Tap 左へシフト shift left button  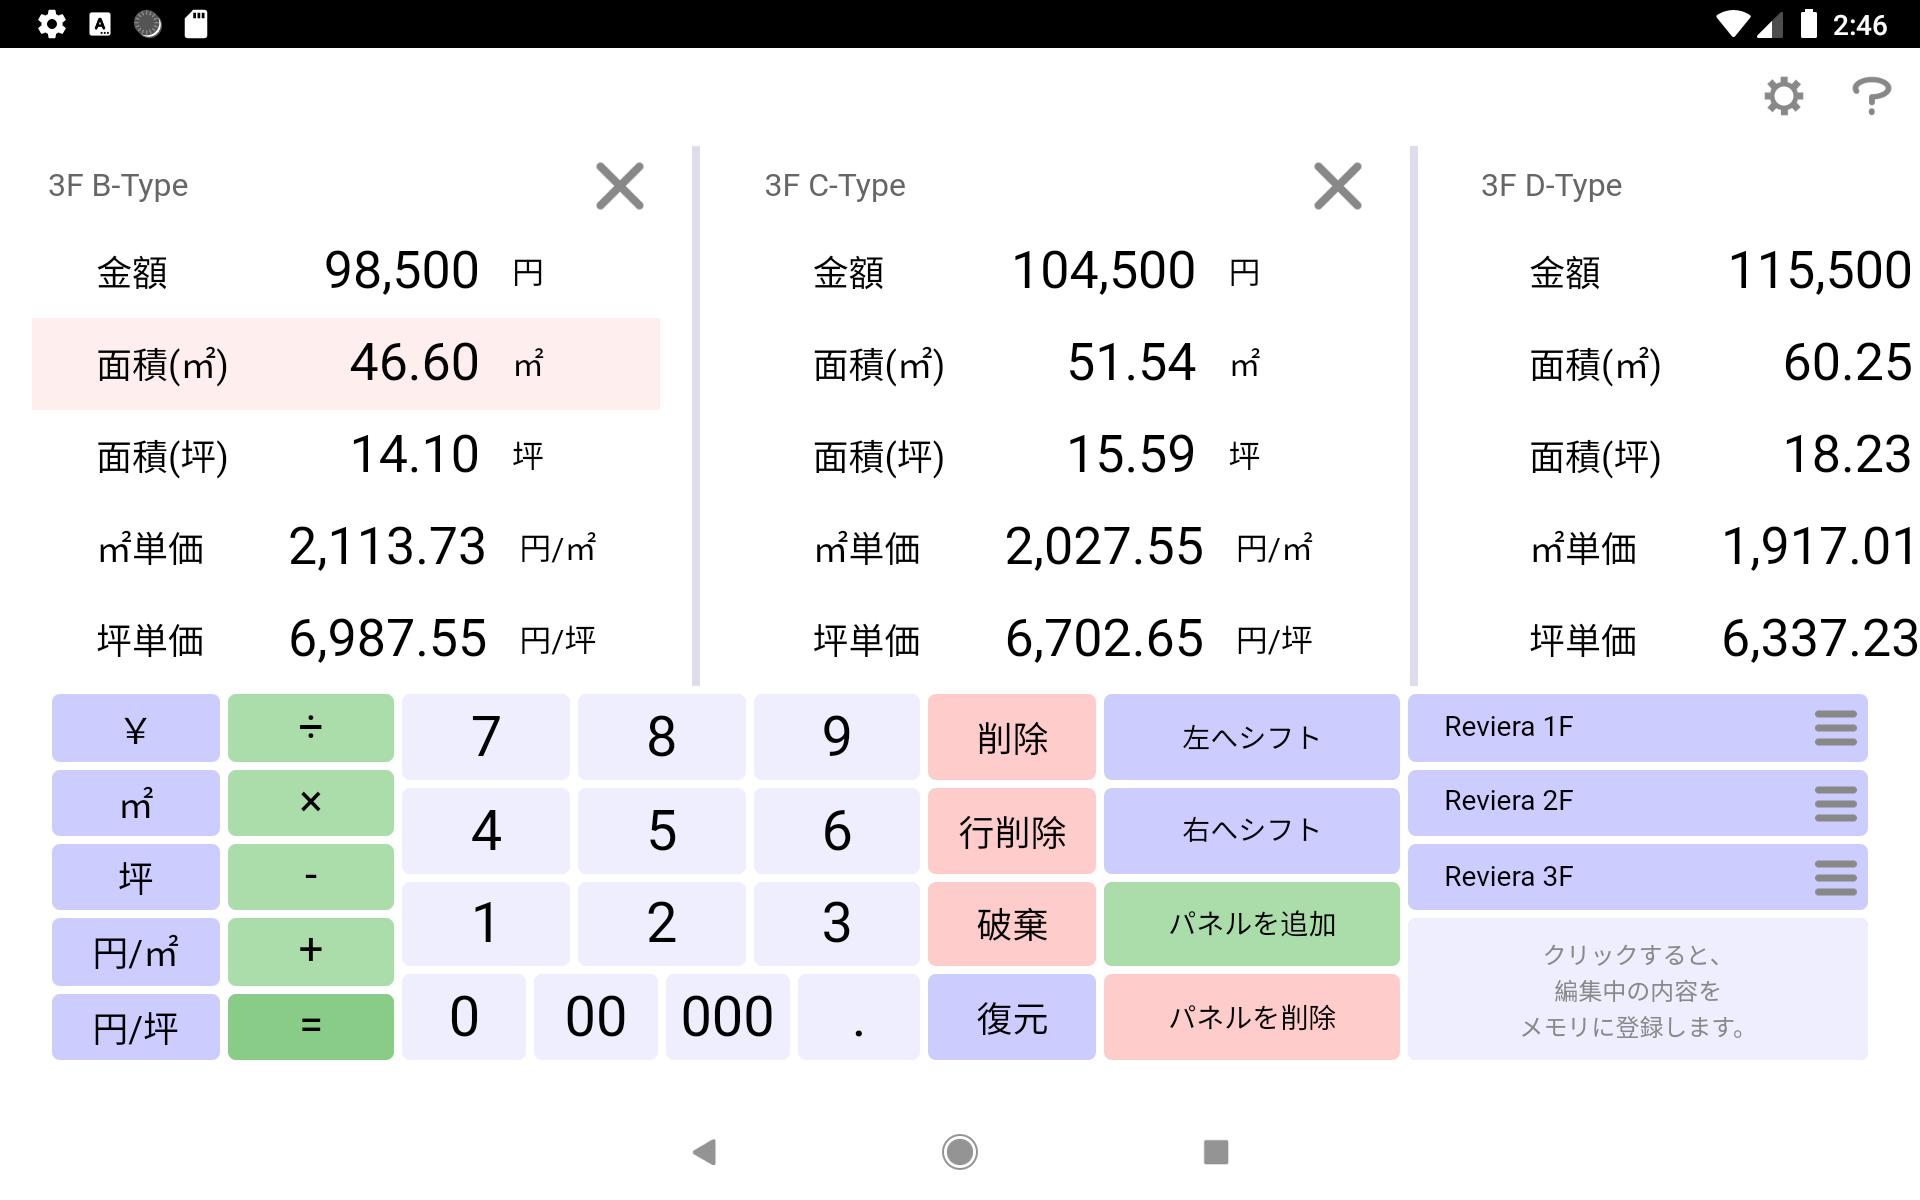1252,737
